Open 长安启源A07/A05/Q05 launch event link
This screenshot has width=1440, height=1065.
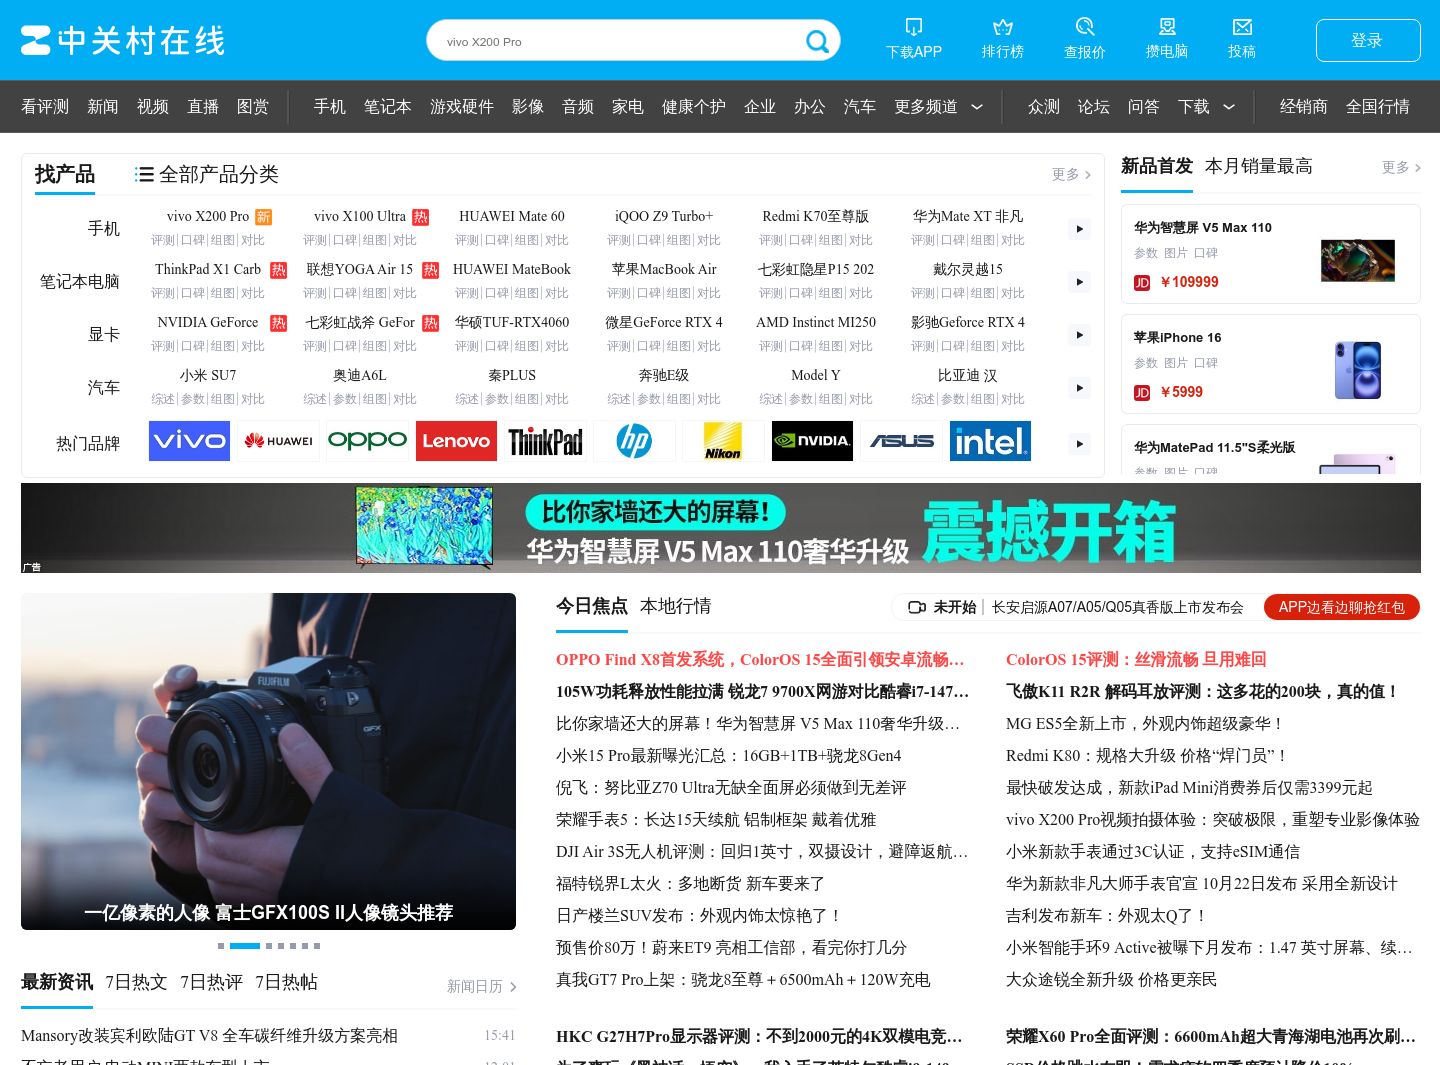pyautogui.click(x=1118, y=607)
